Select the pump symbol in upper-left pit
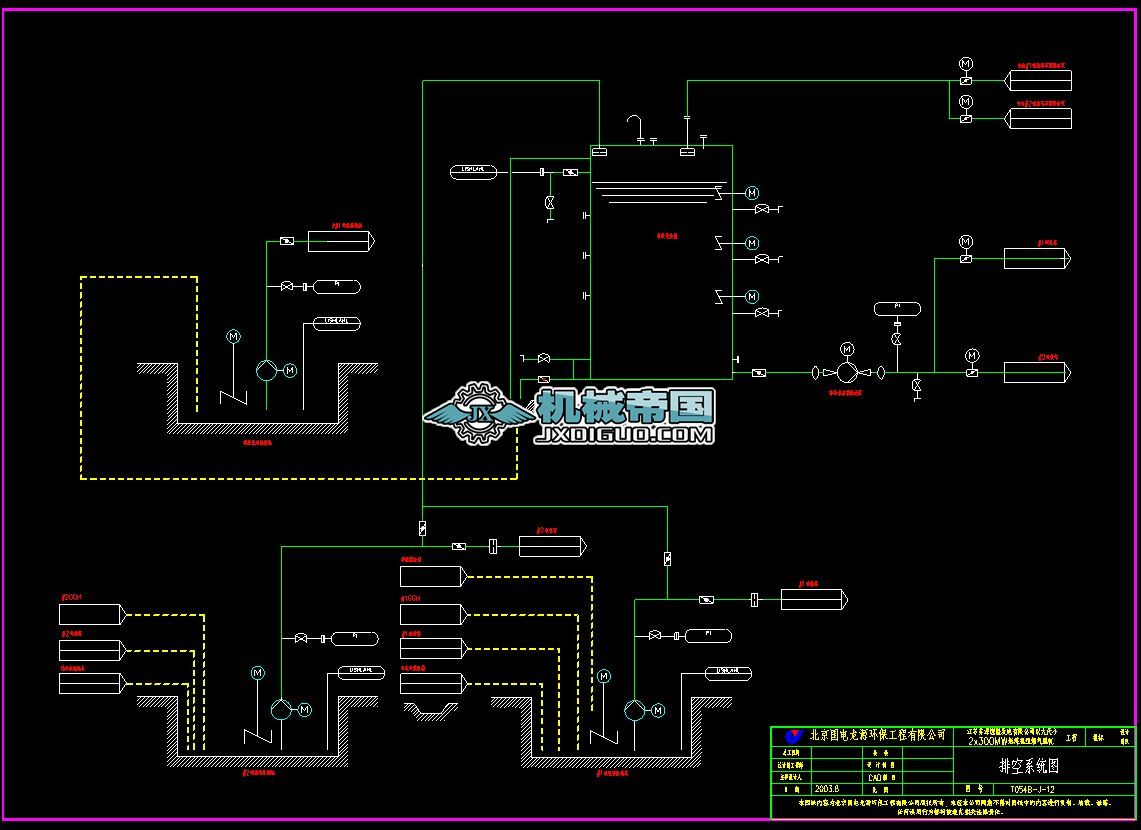Image resolution: width=1141 pixels, height=830 pixels. coord(266,370)
